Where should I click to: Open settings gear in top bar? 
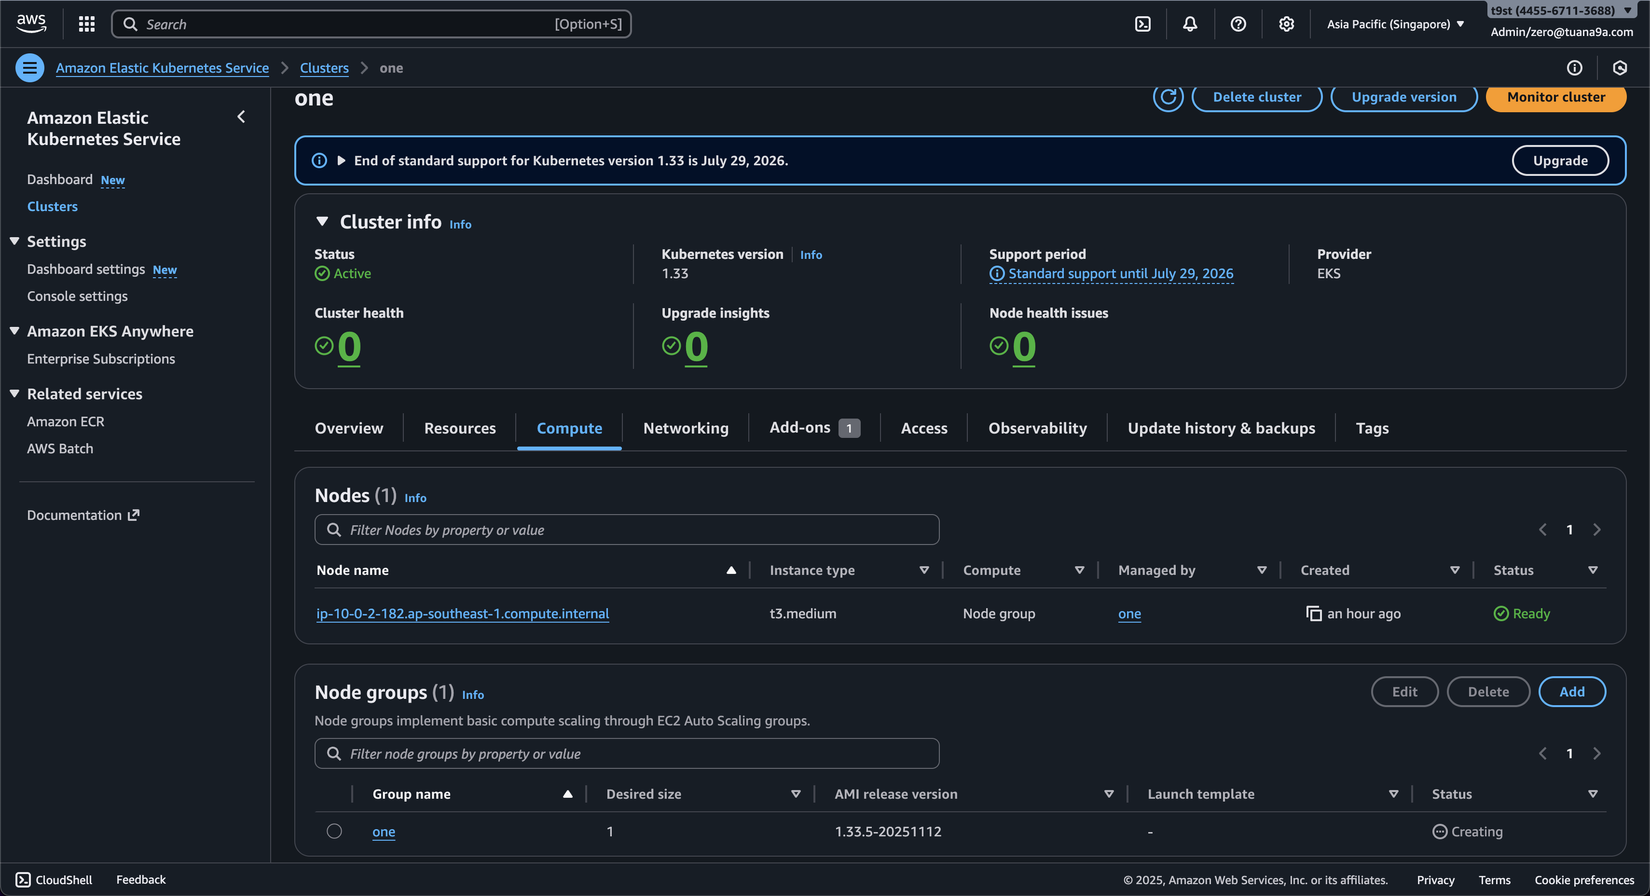point(1286,24)
